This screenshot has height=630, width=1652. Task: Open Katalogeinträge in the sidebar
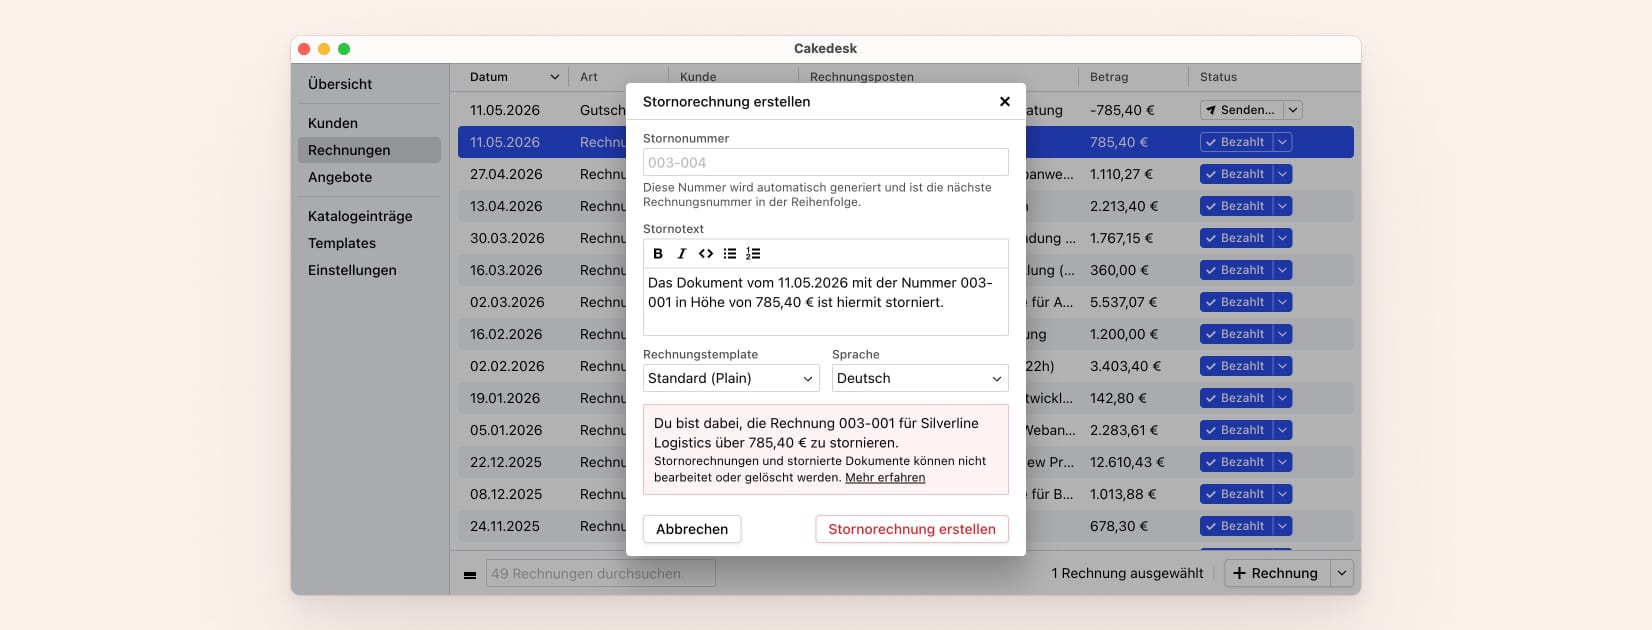point(360,216)
